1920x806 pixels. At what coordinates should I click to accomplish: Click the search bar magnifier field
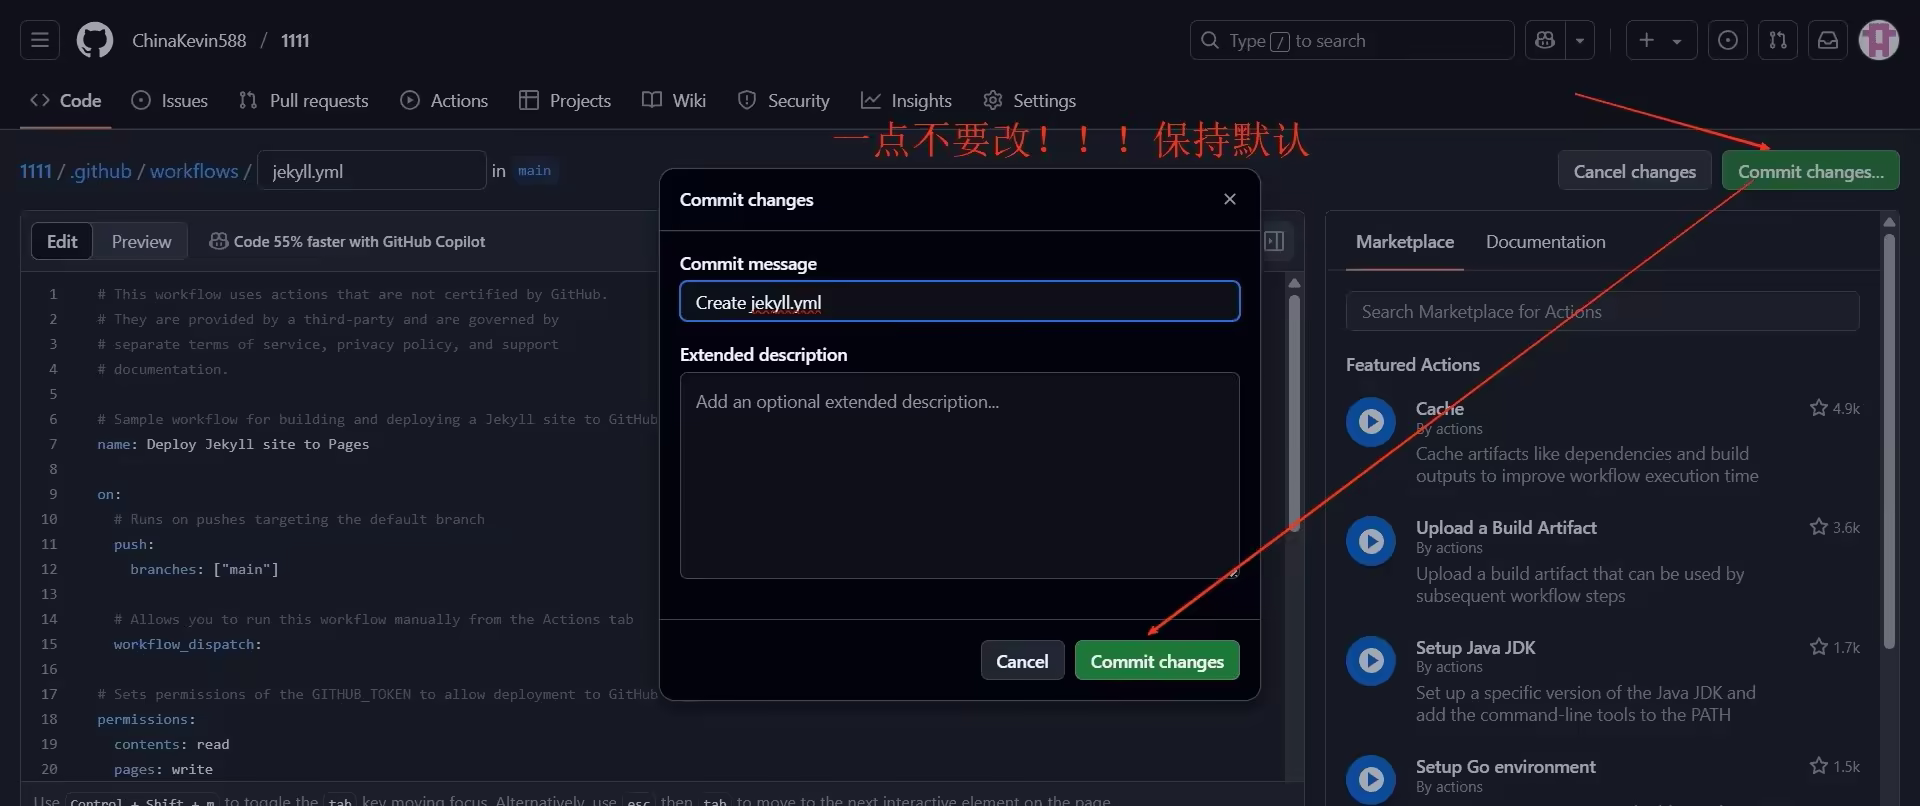pyautogui.click(x=1352, y=40)
